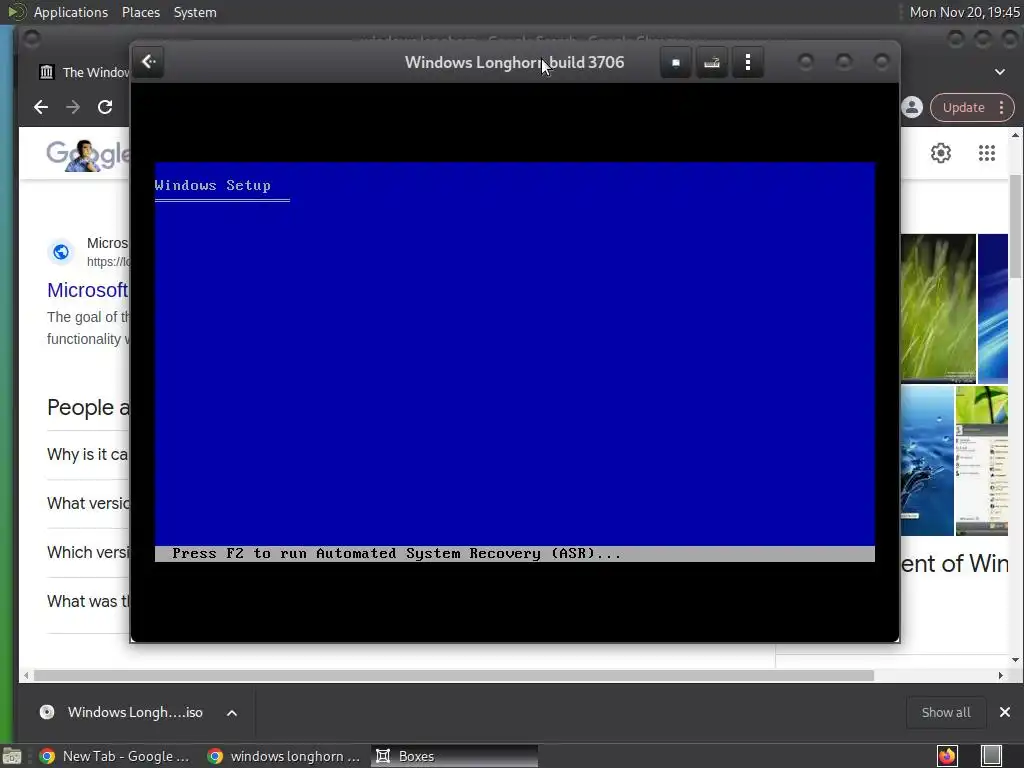Click Show all downloads
Image resolution: width=1024 pixels, height=768 pixels.
(946, 712)
